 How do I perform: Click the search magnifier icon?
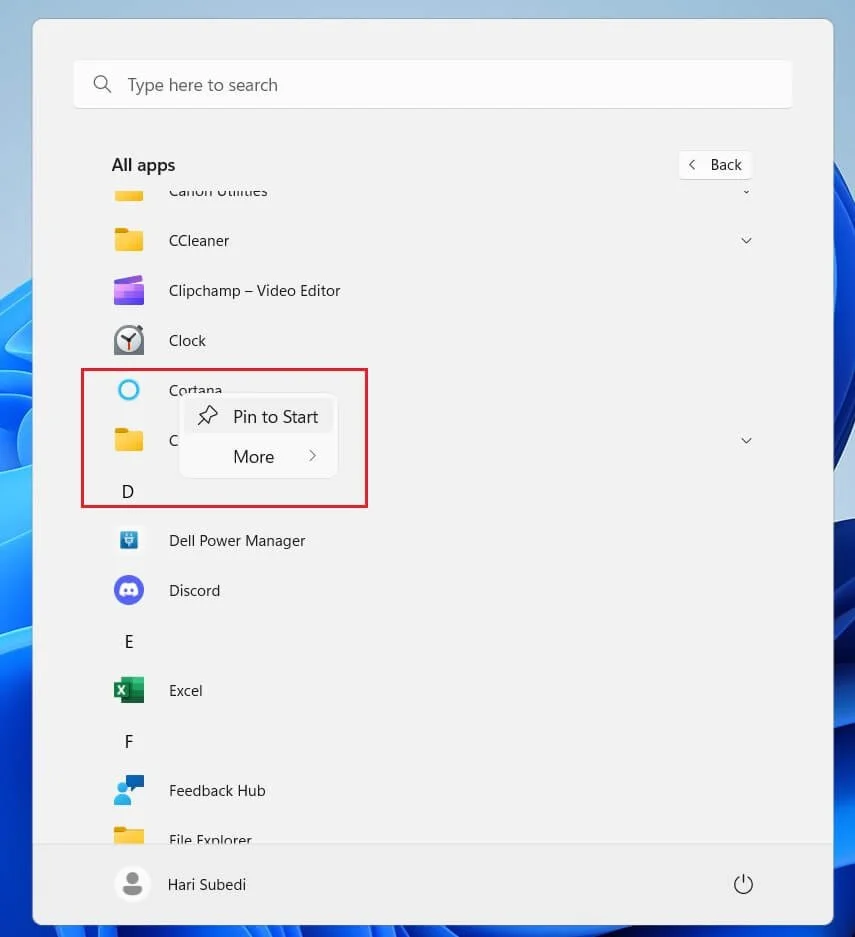tap(102, 84)
